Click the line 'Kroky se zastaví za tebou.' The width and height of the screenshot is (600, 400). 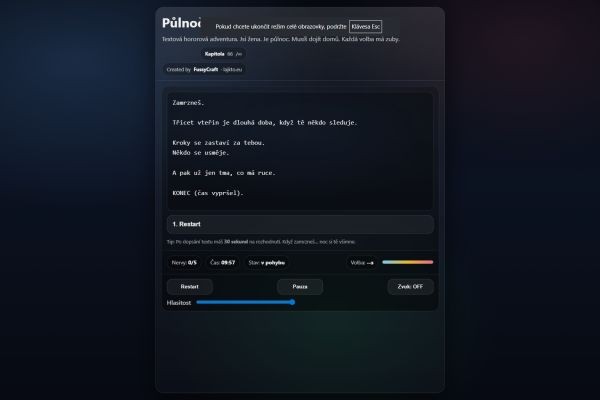218,143
